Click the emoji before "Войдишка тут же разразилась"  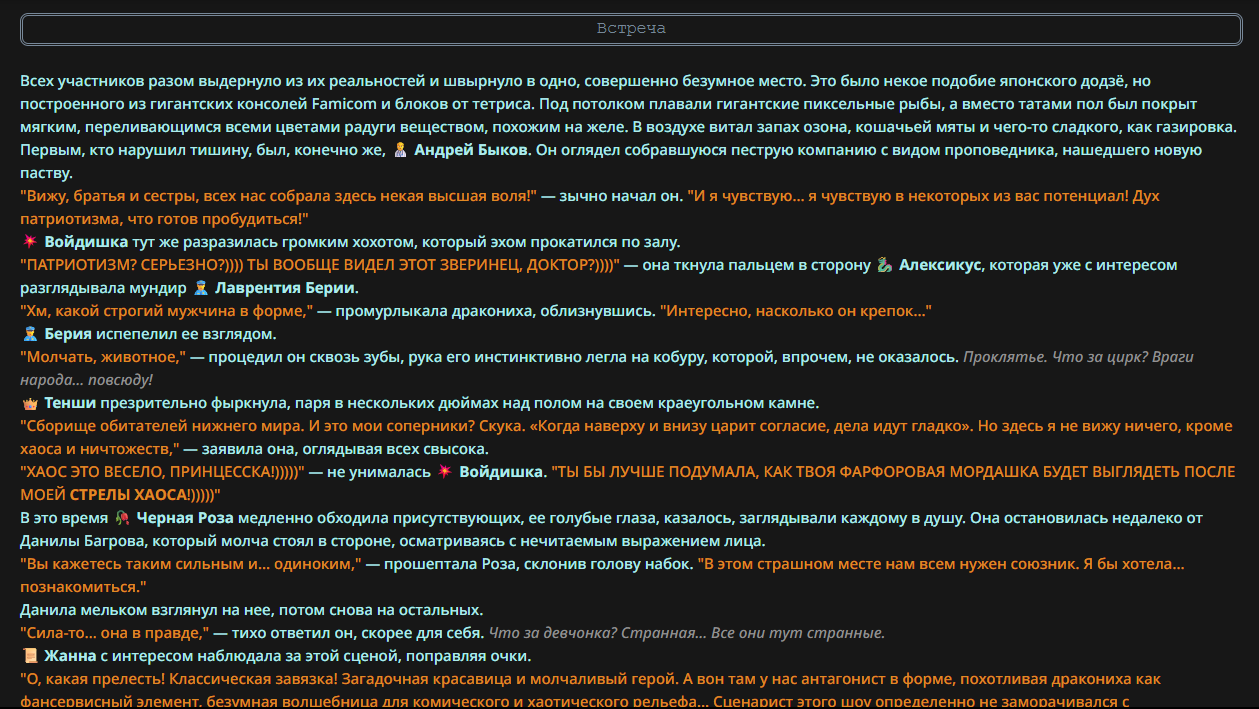tap(28, 242)
